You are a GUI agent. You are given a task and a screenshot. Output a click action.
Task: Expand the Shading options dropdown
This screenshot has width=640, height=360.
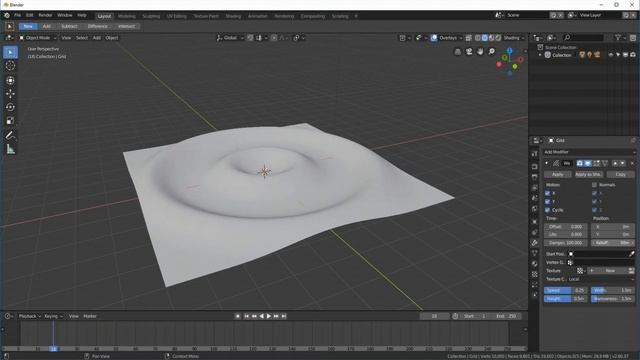click(514, 38)
